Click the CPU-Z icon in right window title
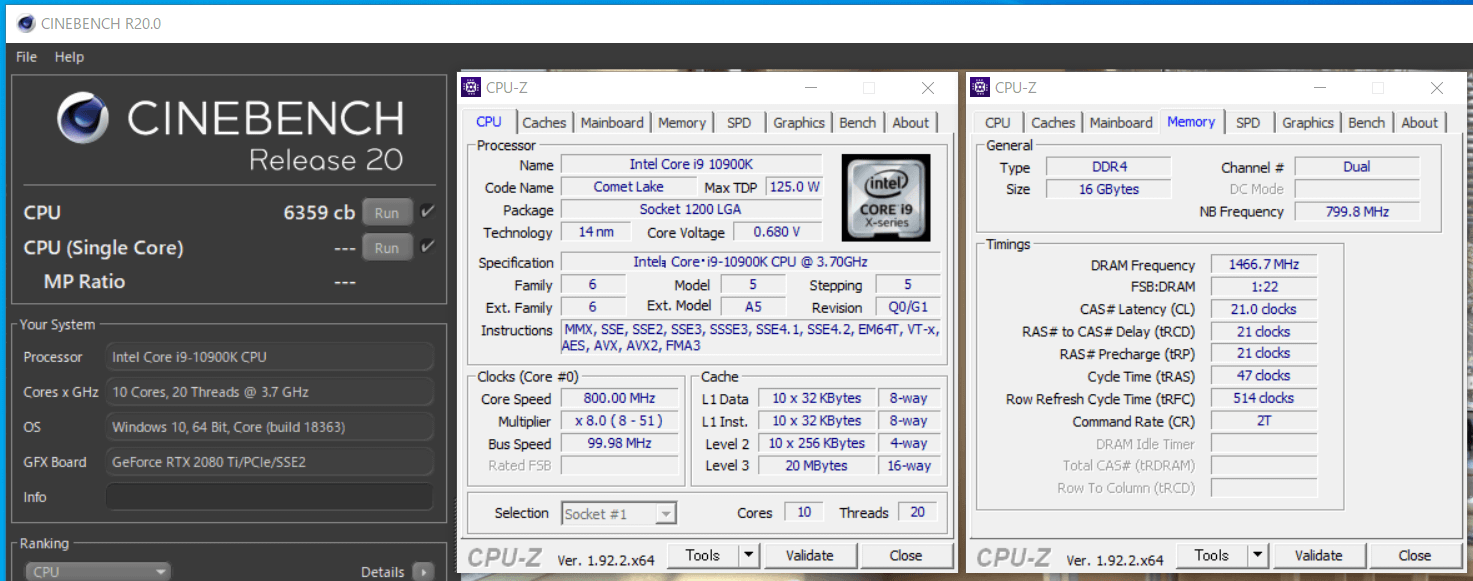The width and height of the screenshot is (1473, 581). tap(980, 88)
